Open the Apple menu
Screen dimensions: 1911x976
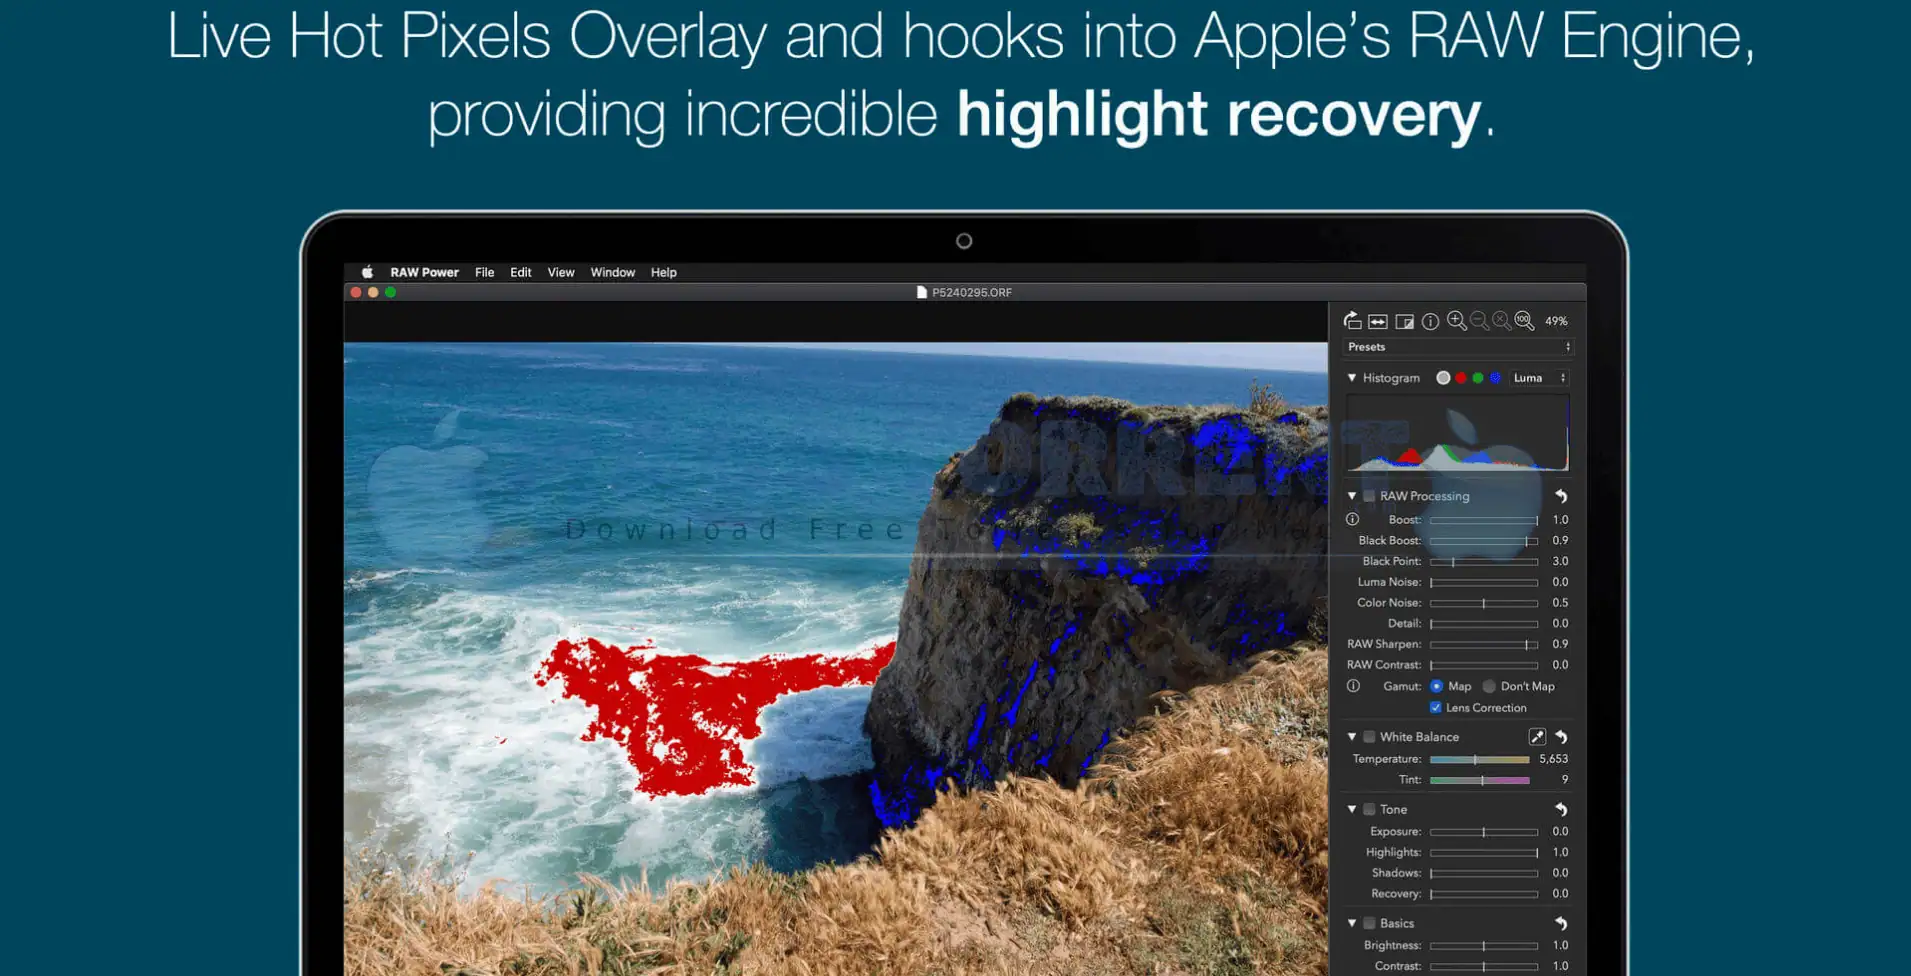[x=367, y=272]
